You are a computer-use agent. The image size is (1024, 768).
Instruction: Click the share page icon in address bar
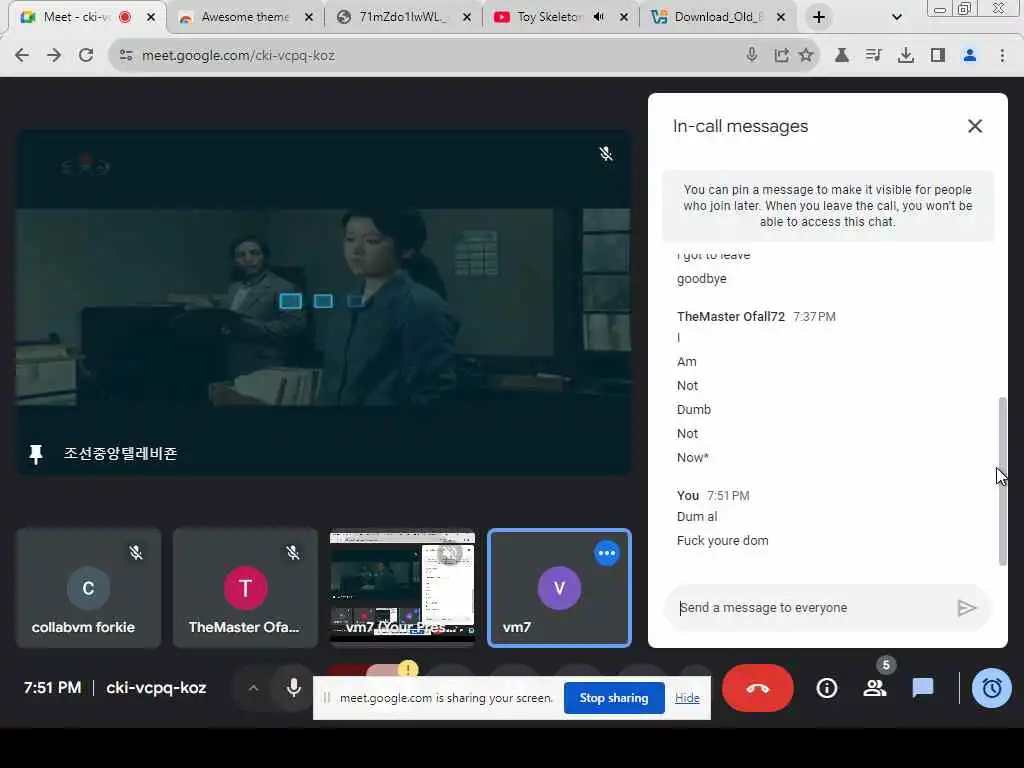point(780,56)
